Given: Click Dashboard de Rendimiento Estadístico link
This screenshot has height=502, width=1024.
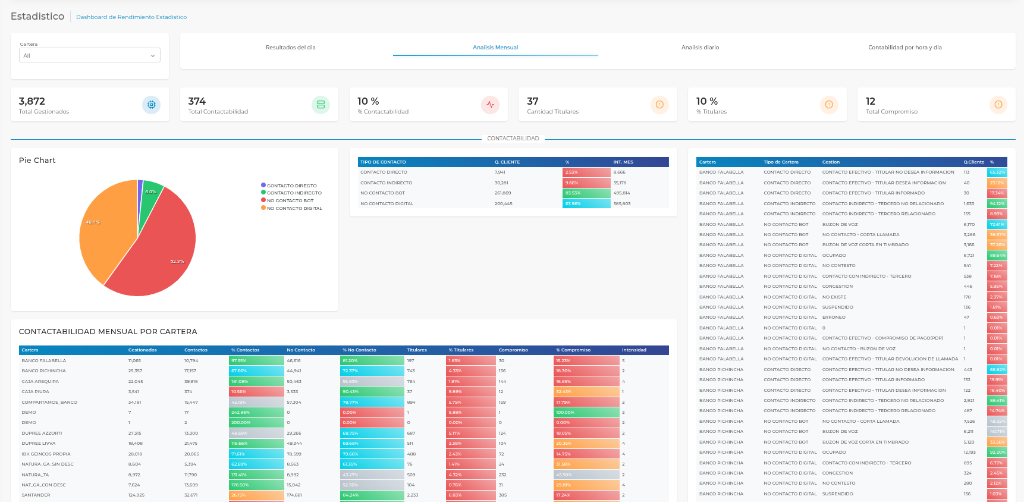Looking at the screenshot, I should click(131, 17).
